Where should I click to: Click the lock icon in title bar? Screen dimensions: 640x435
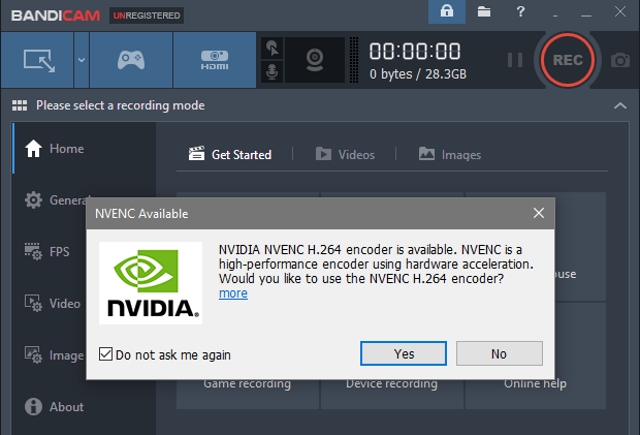(447, 12)
